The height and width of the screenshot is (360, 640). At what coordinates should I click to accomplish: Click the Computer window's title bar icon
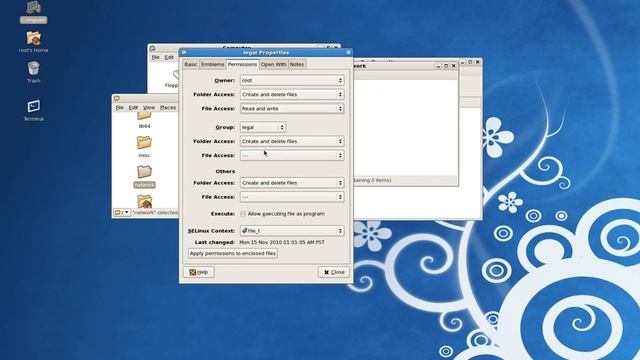(152, 48)
